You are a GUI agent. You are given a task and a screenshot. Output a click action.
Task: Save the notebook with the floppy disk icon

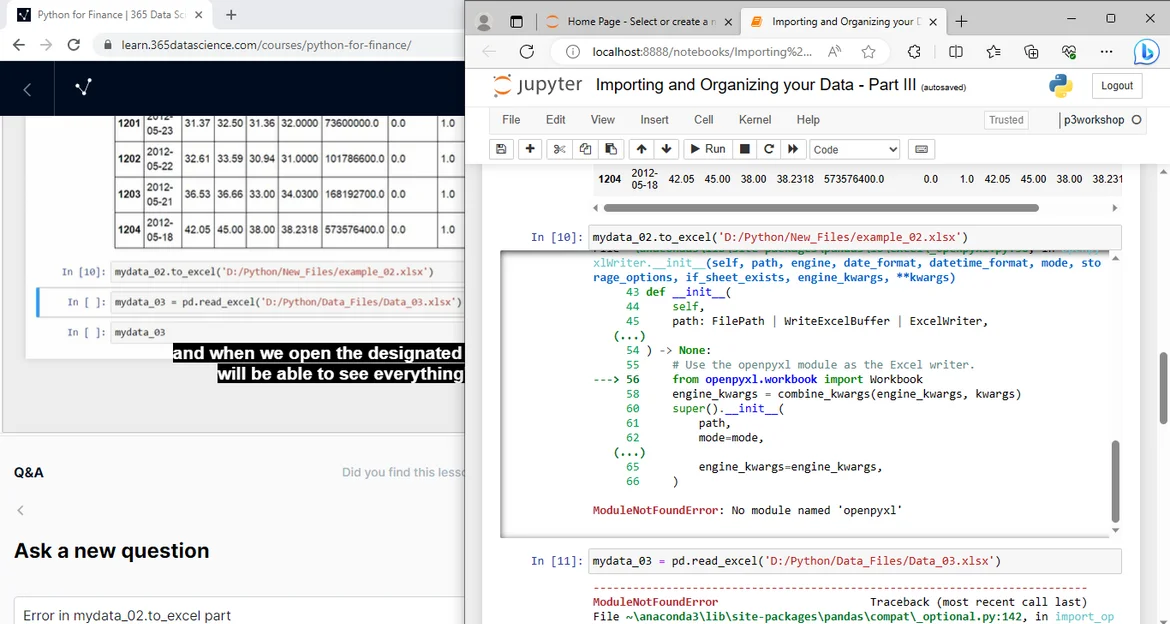point(502,149)
